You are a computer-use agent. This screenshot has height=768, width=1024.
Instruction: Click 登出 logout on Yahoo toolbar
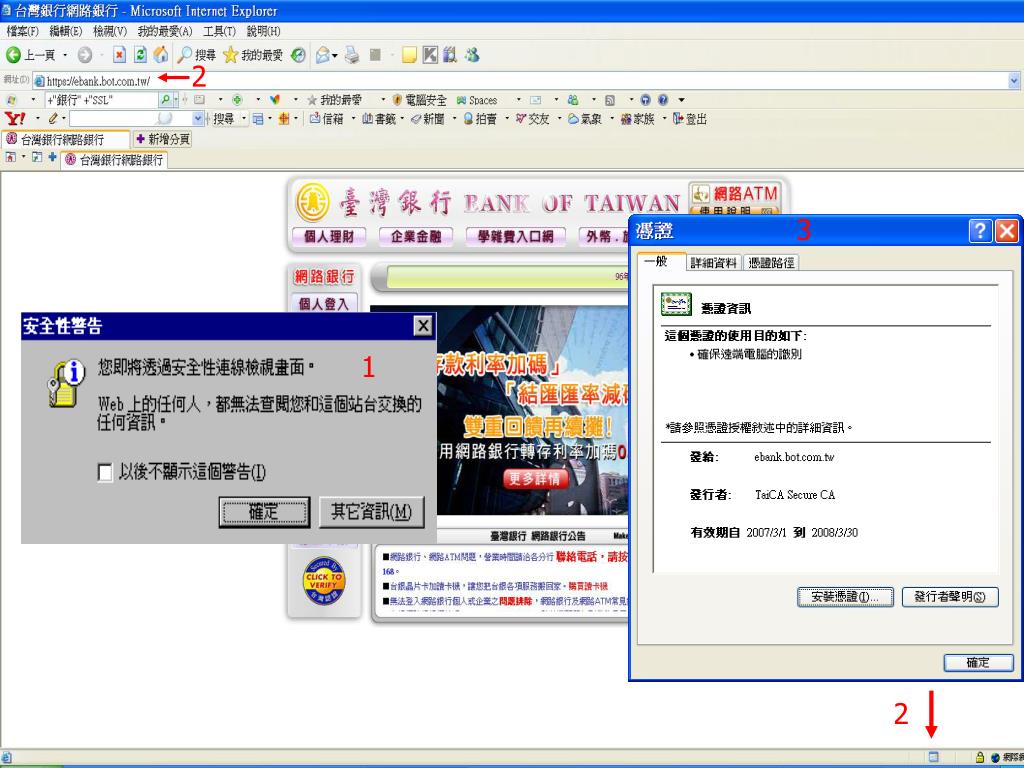(x=690, y=119)
